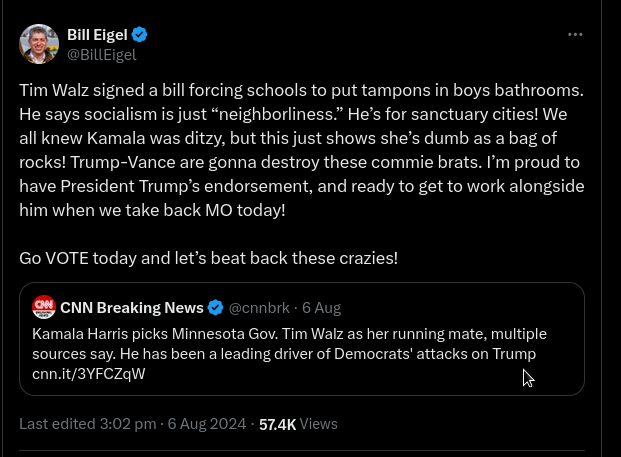Click Bill Eigel's profile avatar
Viewport: 621px width, 457px height.
39,44
